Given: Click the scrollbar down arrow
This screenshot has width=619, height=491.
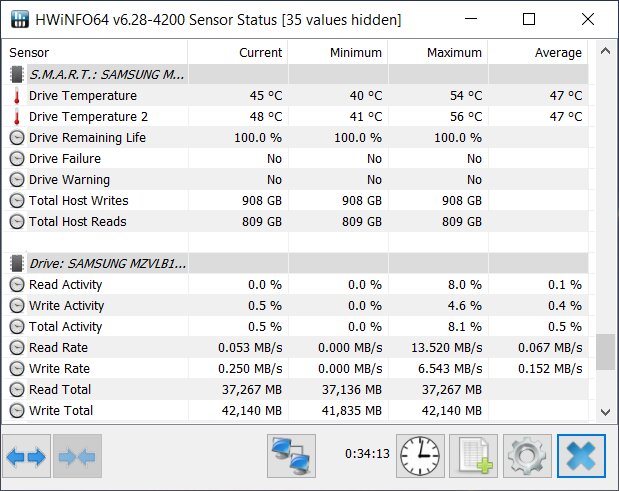Looking at the screenshot, I should 605,412.
